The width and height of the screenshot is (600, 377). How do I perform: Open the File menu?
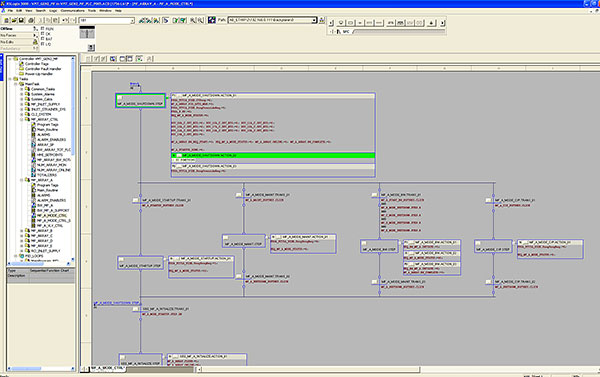(10, 11)
